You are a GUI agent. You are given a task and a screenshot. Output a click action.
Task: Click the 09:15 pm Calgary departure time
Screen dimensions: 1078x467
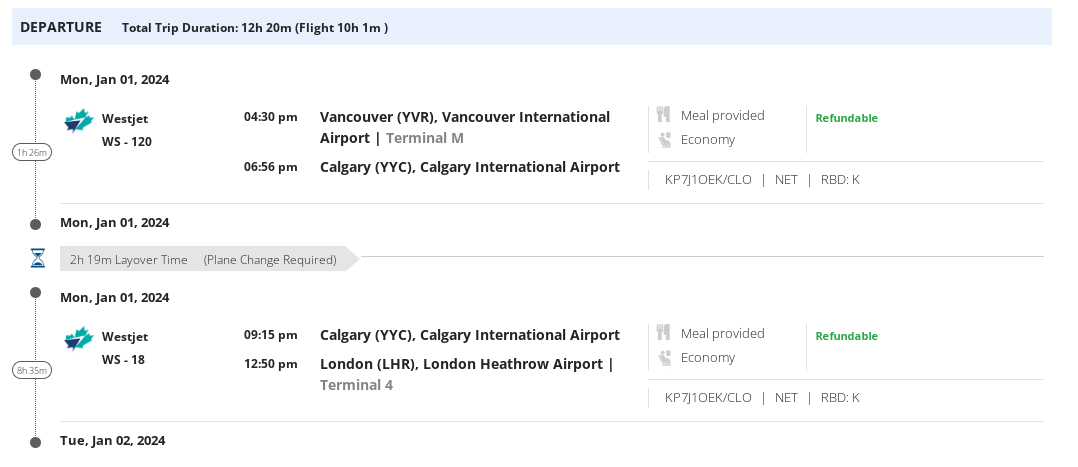(270, 335)
